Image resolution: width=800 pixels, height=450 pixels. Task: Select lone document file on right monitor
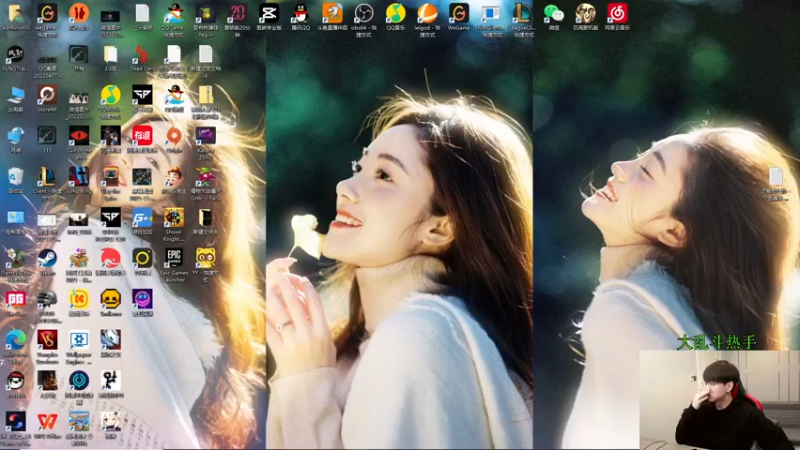(776, 177)
